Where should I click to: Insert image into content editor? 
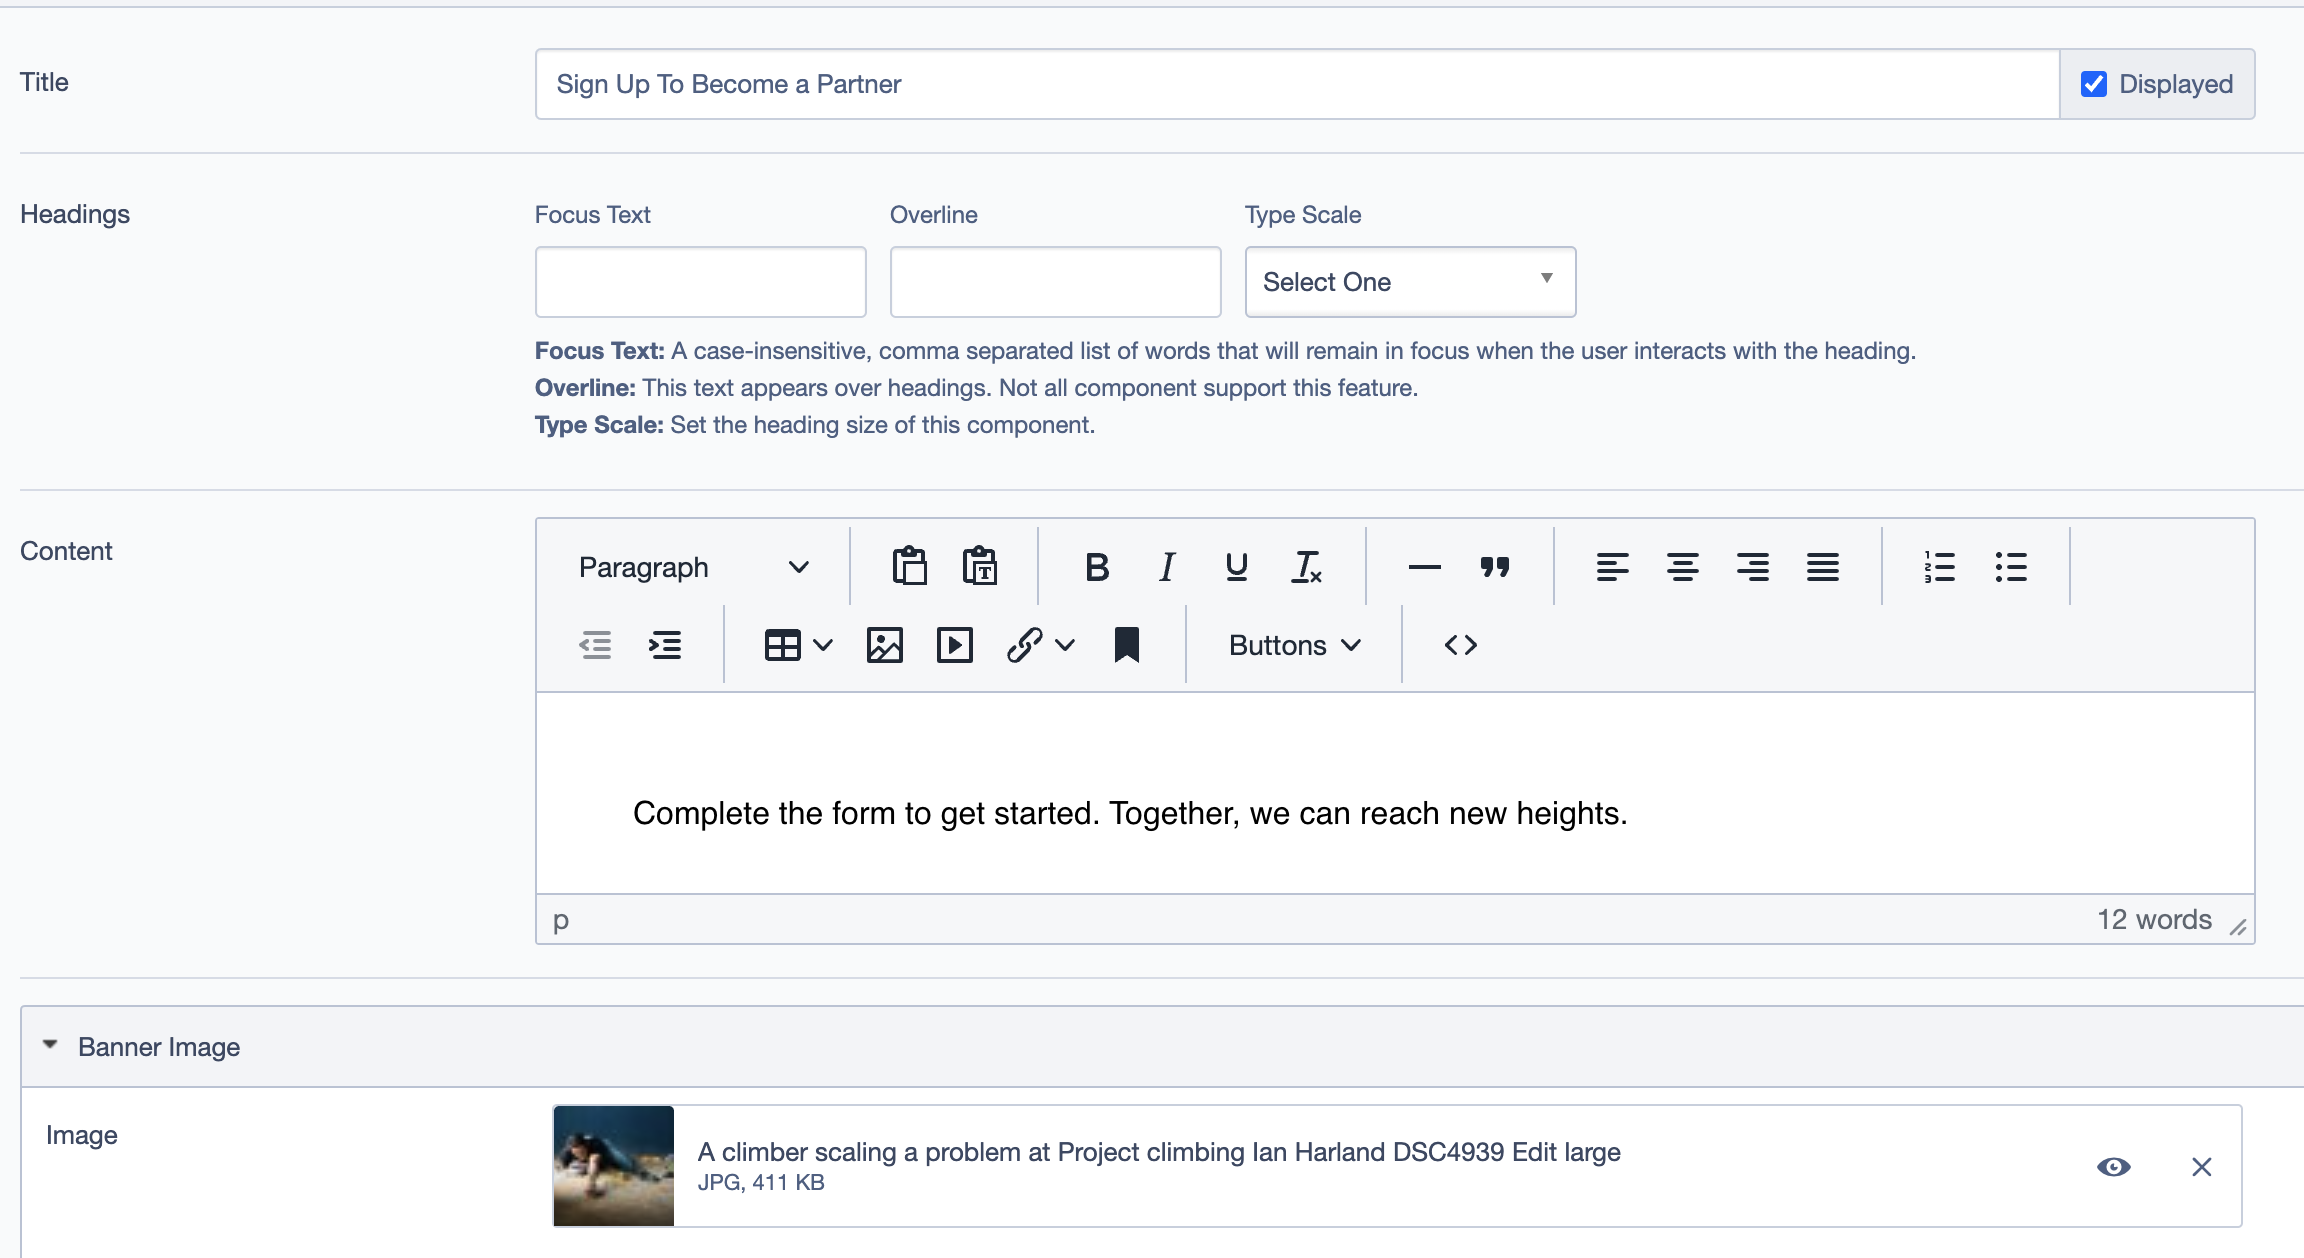point(884,645)
